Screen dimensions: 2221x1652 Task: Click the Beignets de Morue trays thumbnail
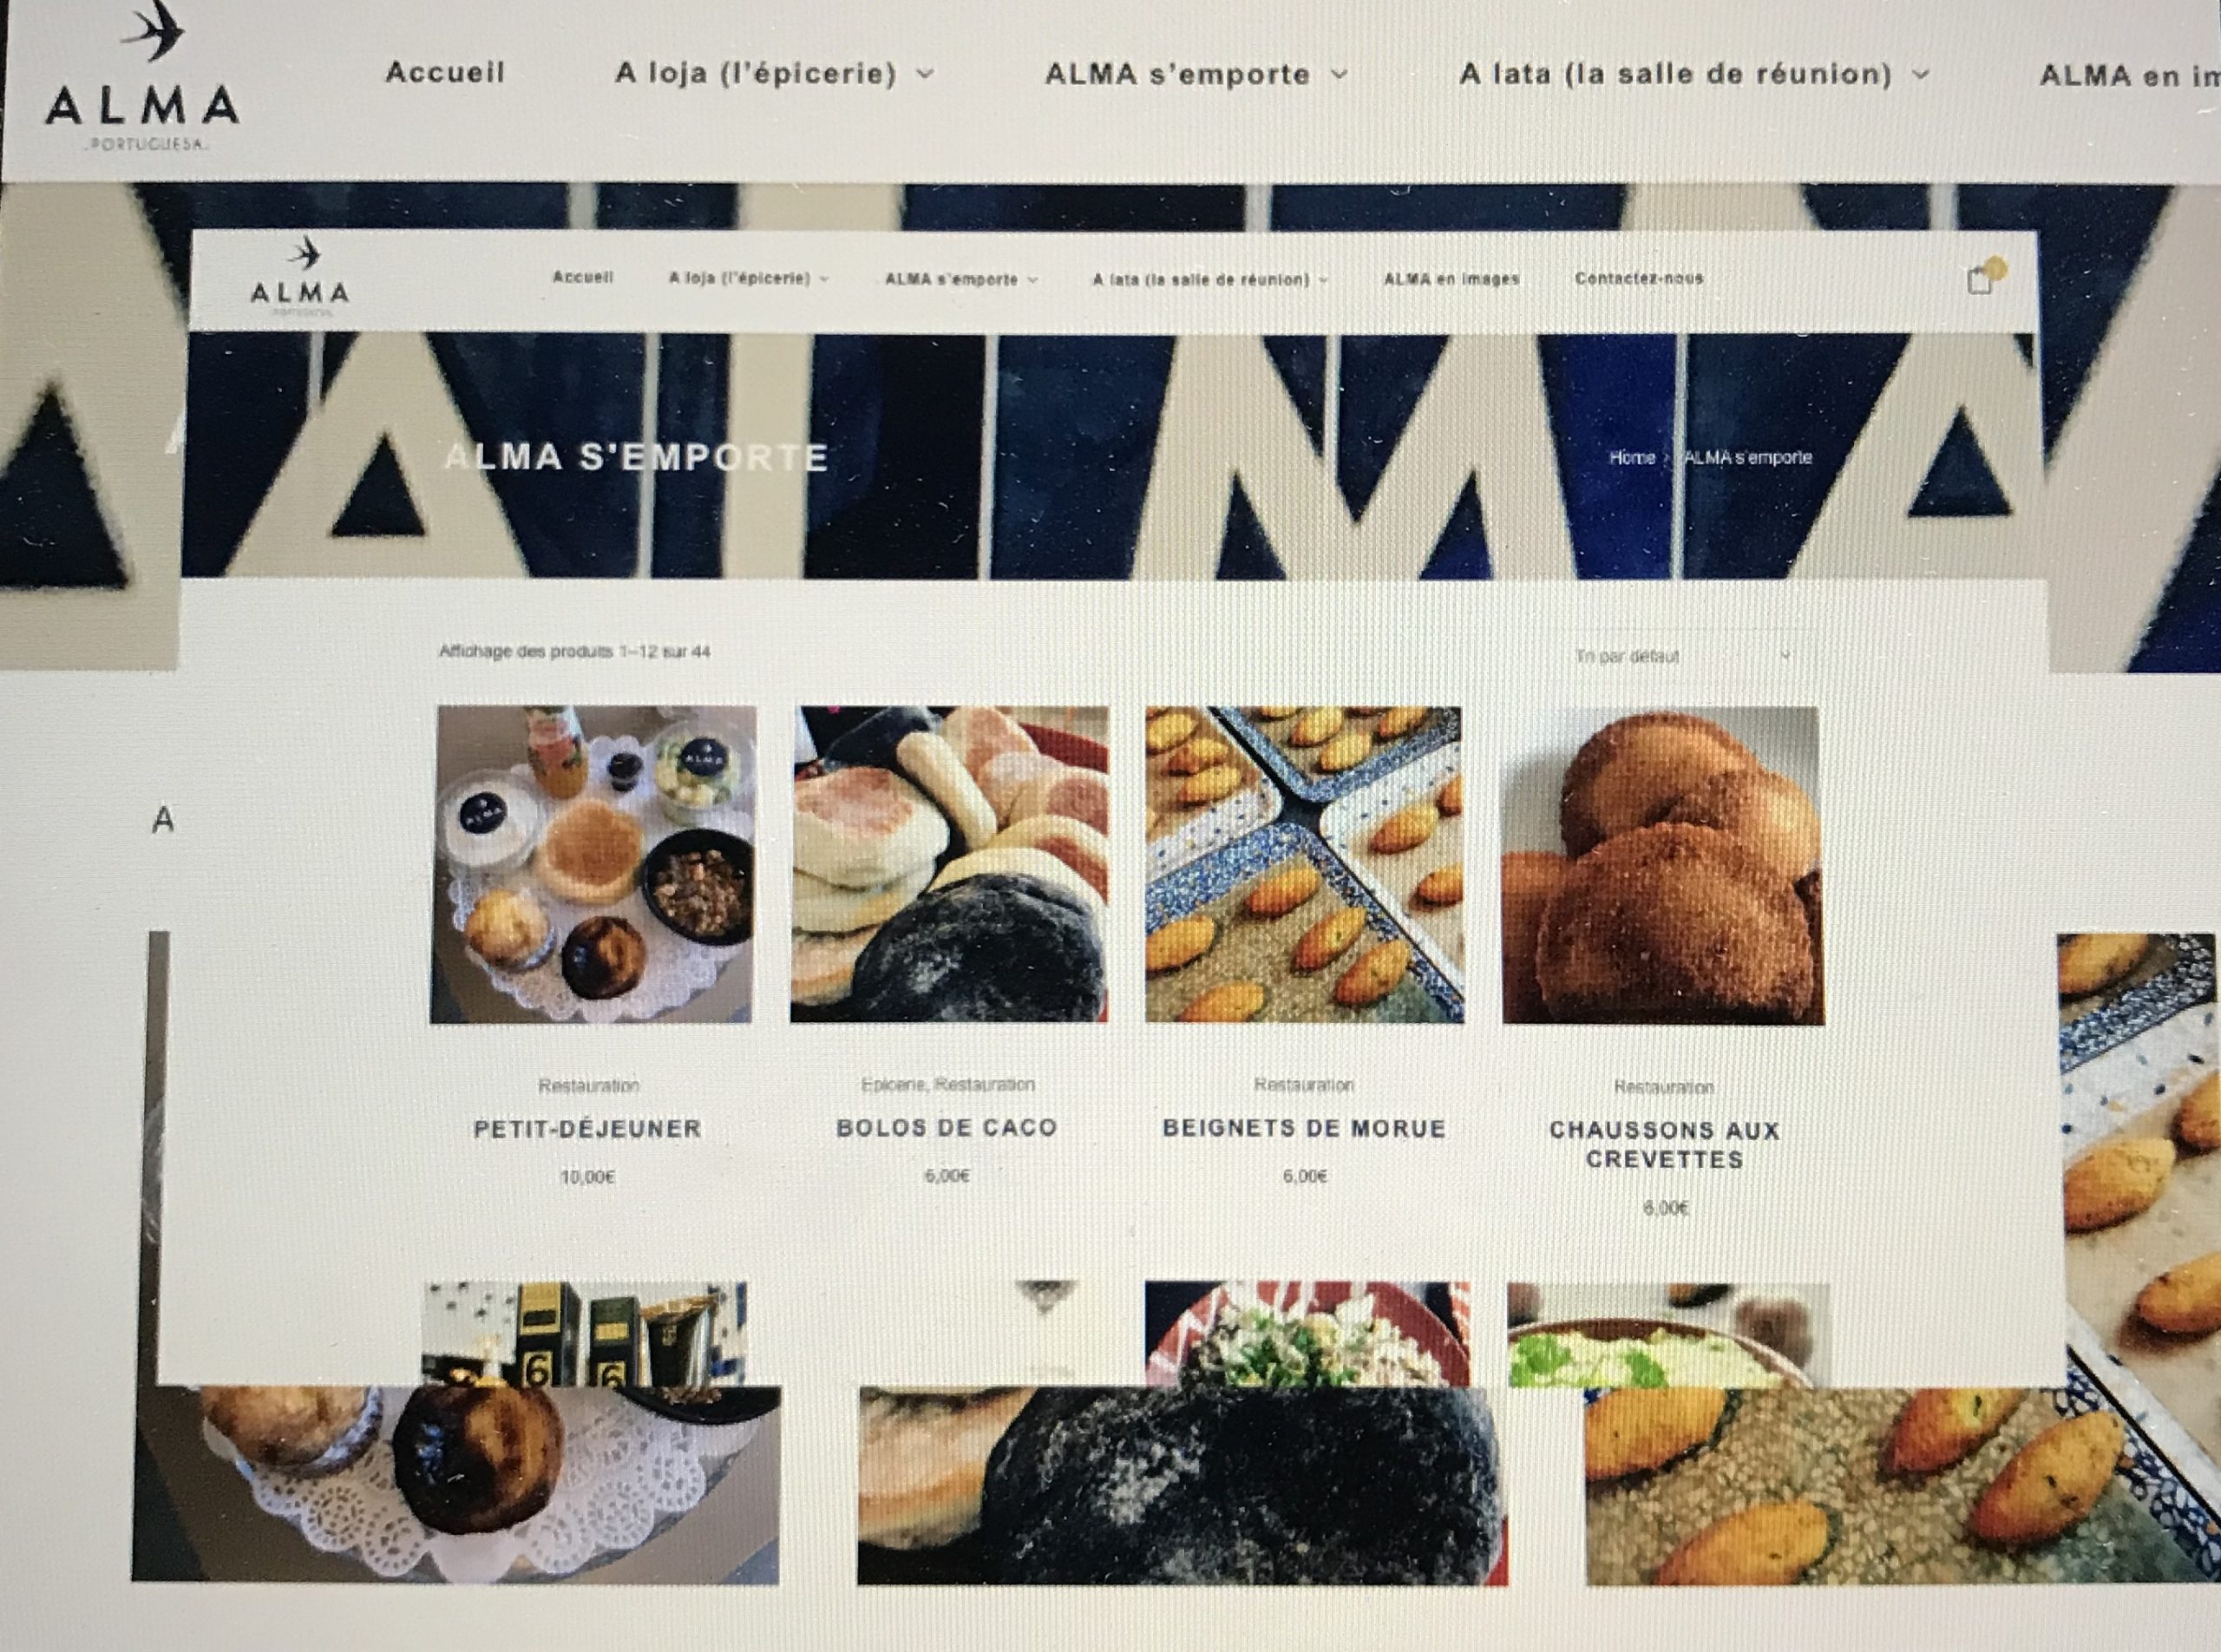[1304, 865]
